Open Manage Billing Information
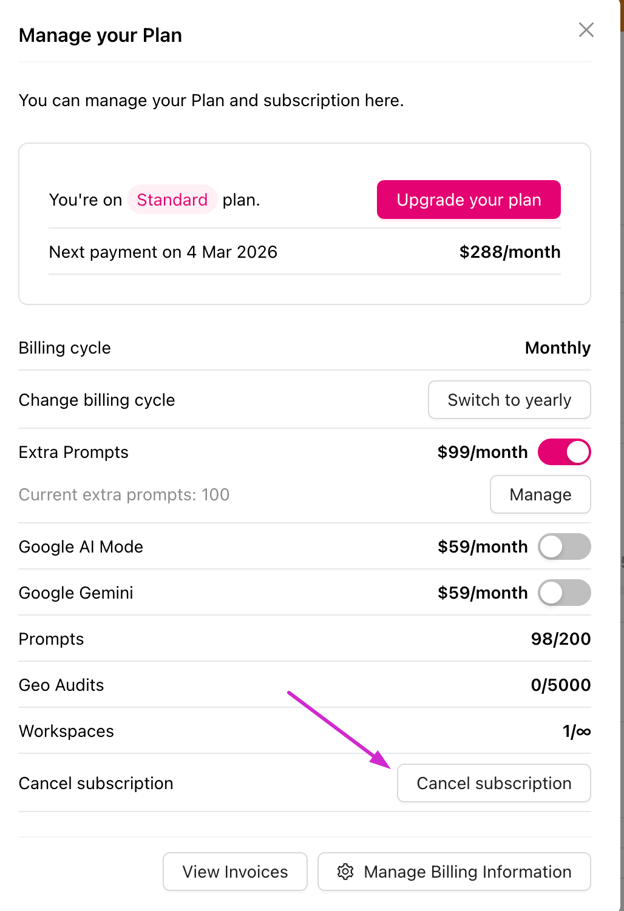 (453, 871)
